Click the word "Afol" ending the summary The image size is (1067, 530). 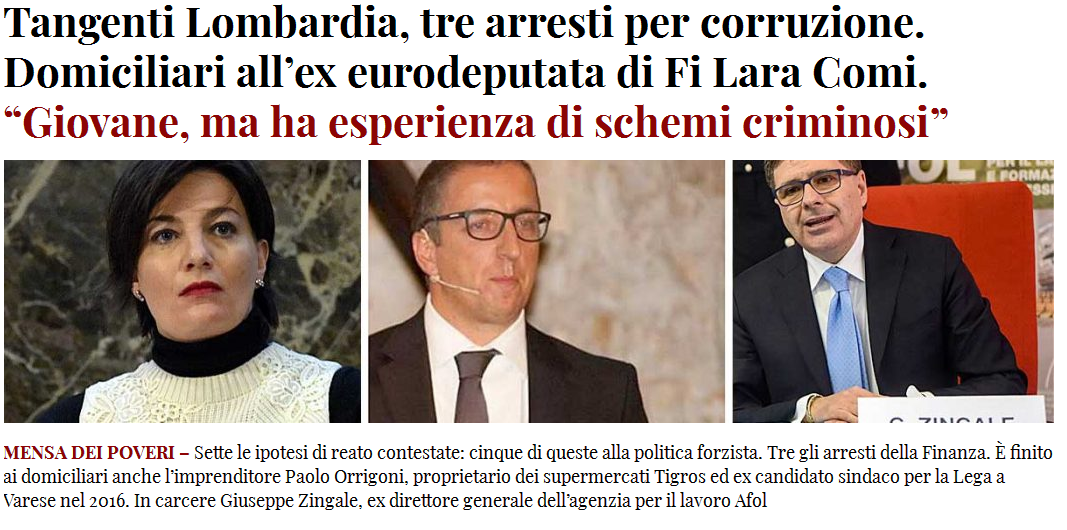click(x=751, y=502)
